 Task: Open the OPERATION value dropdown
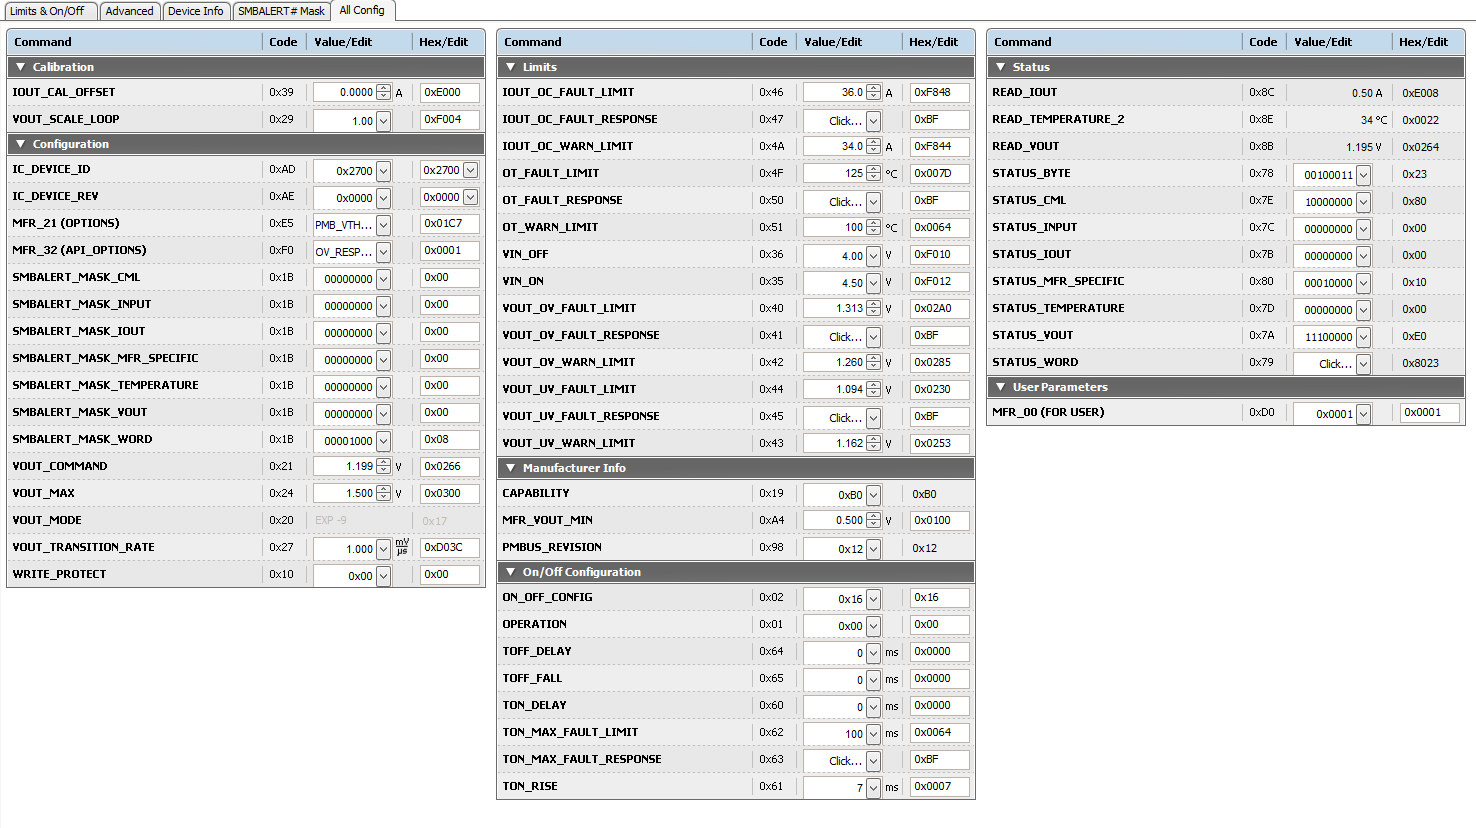tap(873, 626)
